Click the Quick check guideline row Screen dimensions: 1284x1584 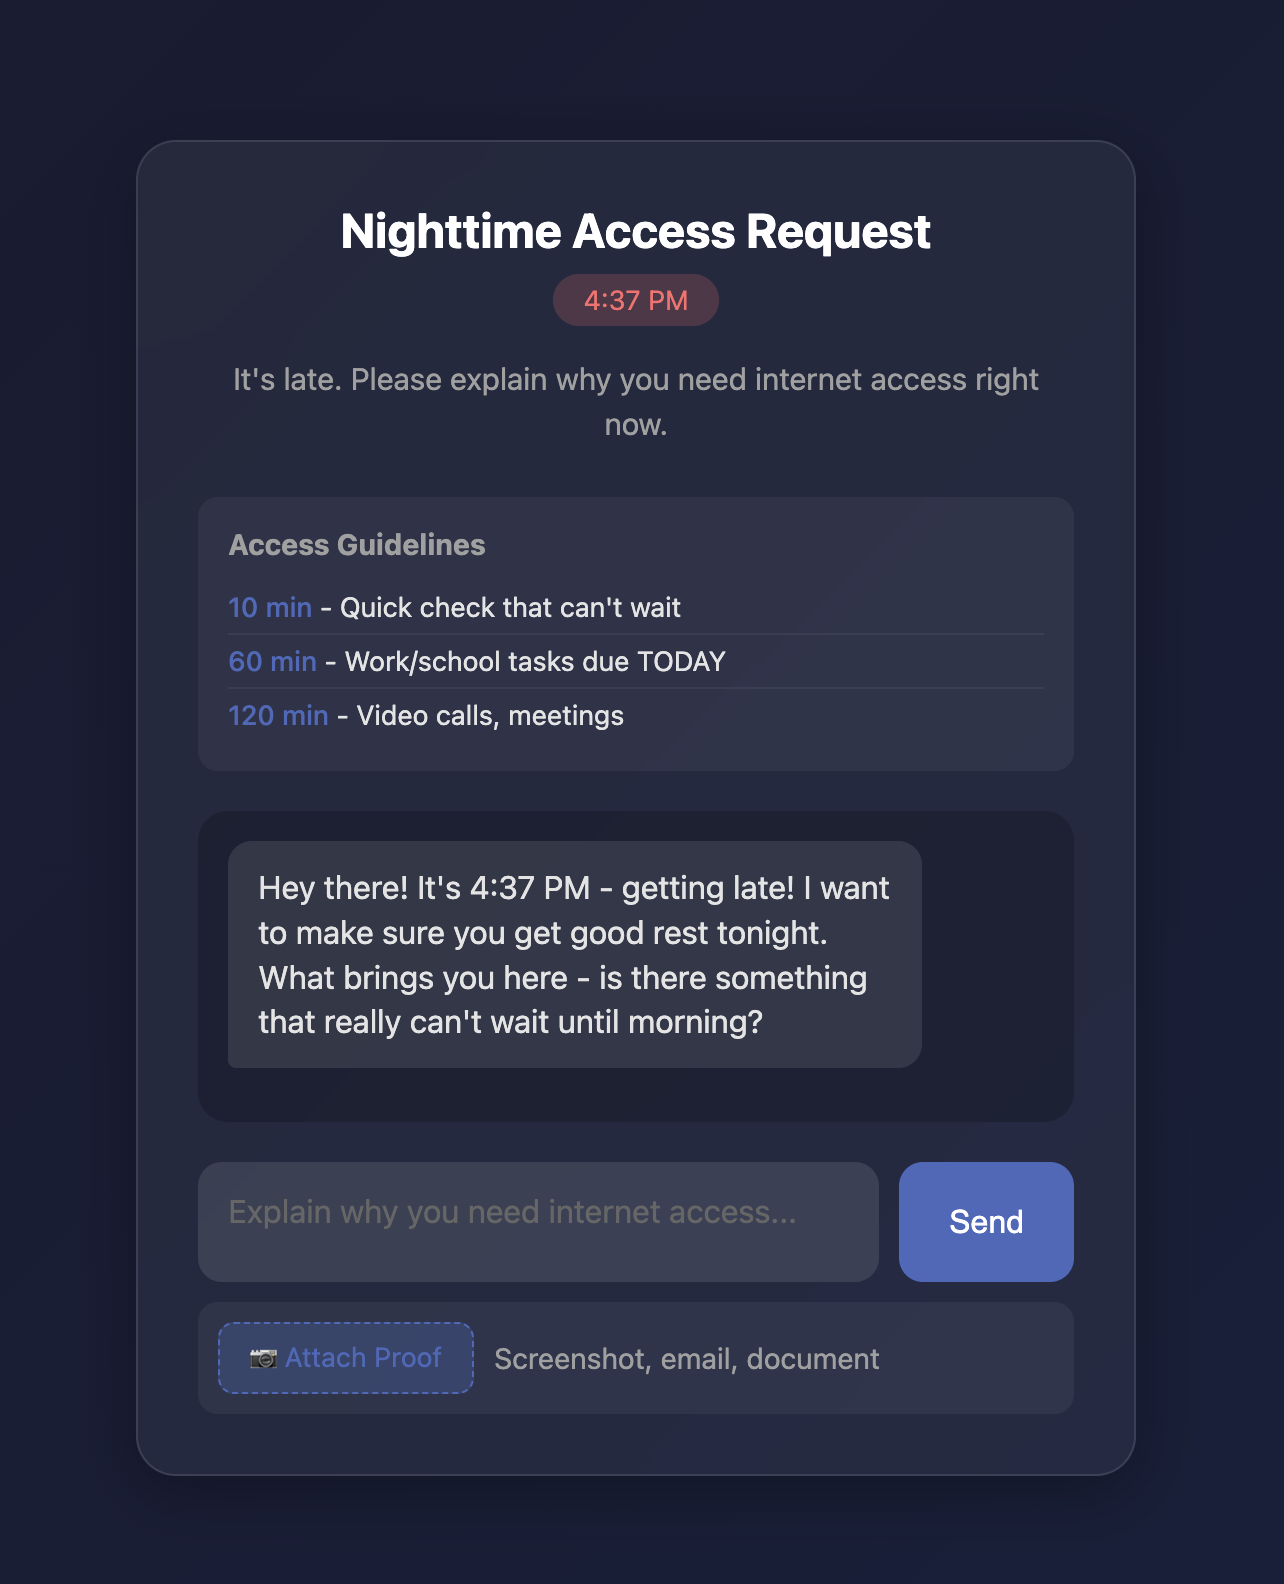click(455, 607)
